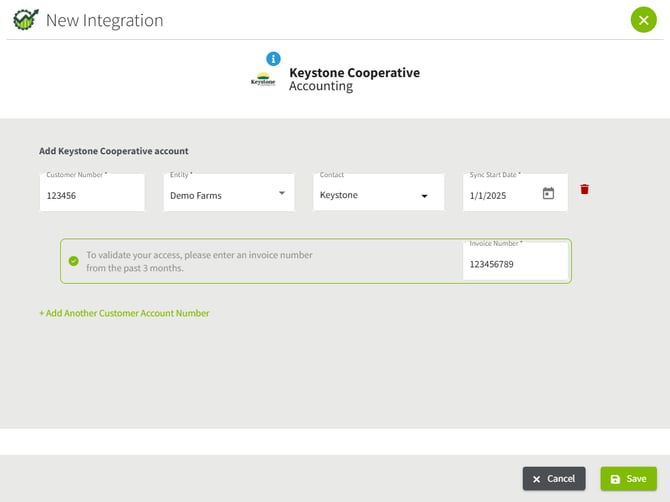670x502 pixels.
Task: Click the Keystone Cooperative heading
Action: pos(354,72)
